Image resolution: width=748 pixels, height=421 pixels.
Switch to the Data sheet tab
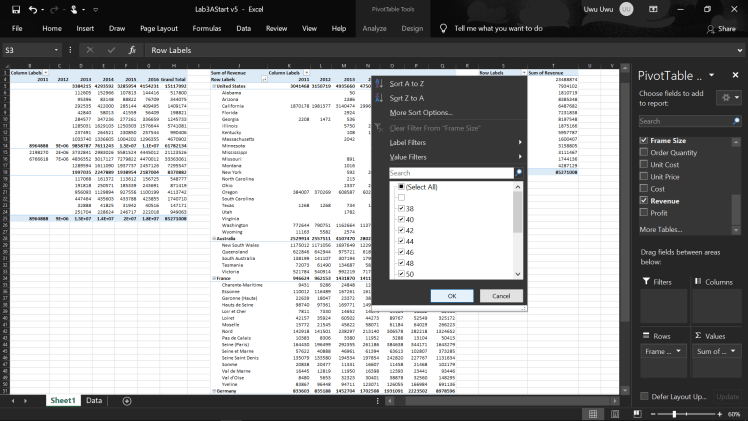(x=93, y=400)
